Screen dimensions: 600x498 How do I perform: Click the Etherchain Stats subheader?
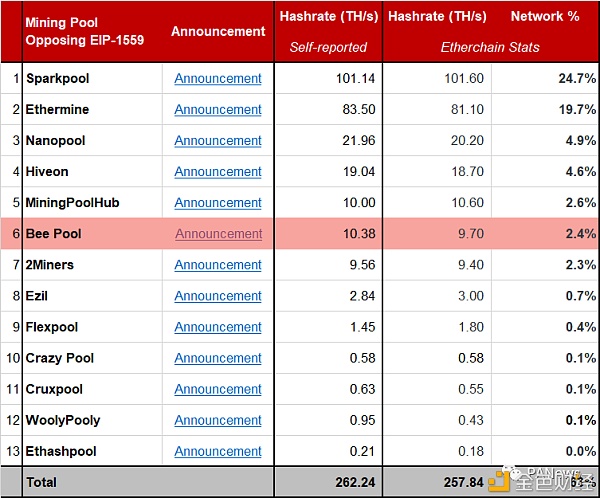(x=490, y=47)
